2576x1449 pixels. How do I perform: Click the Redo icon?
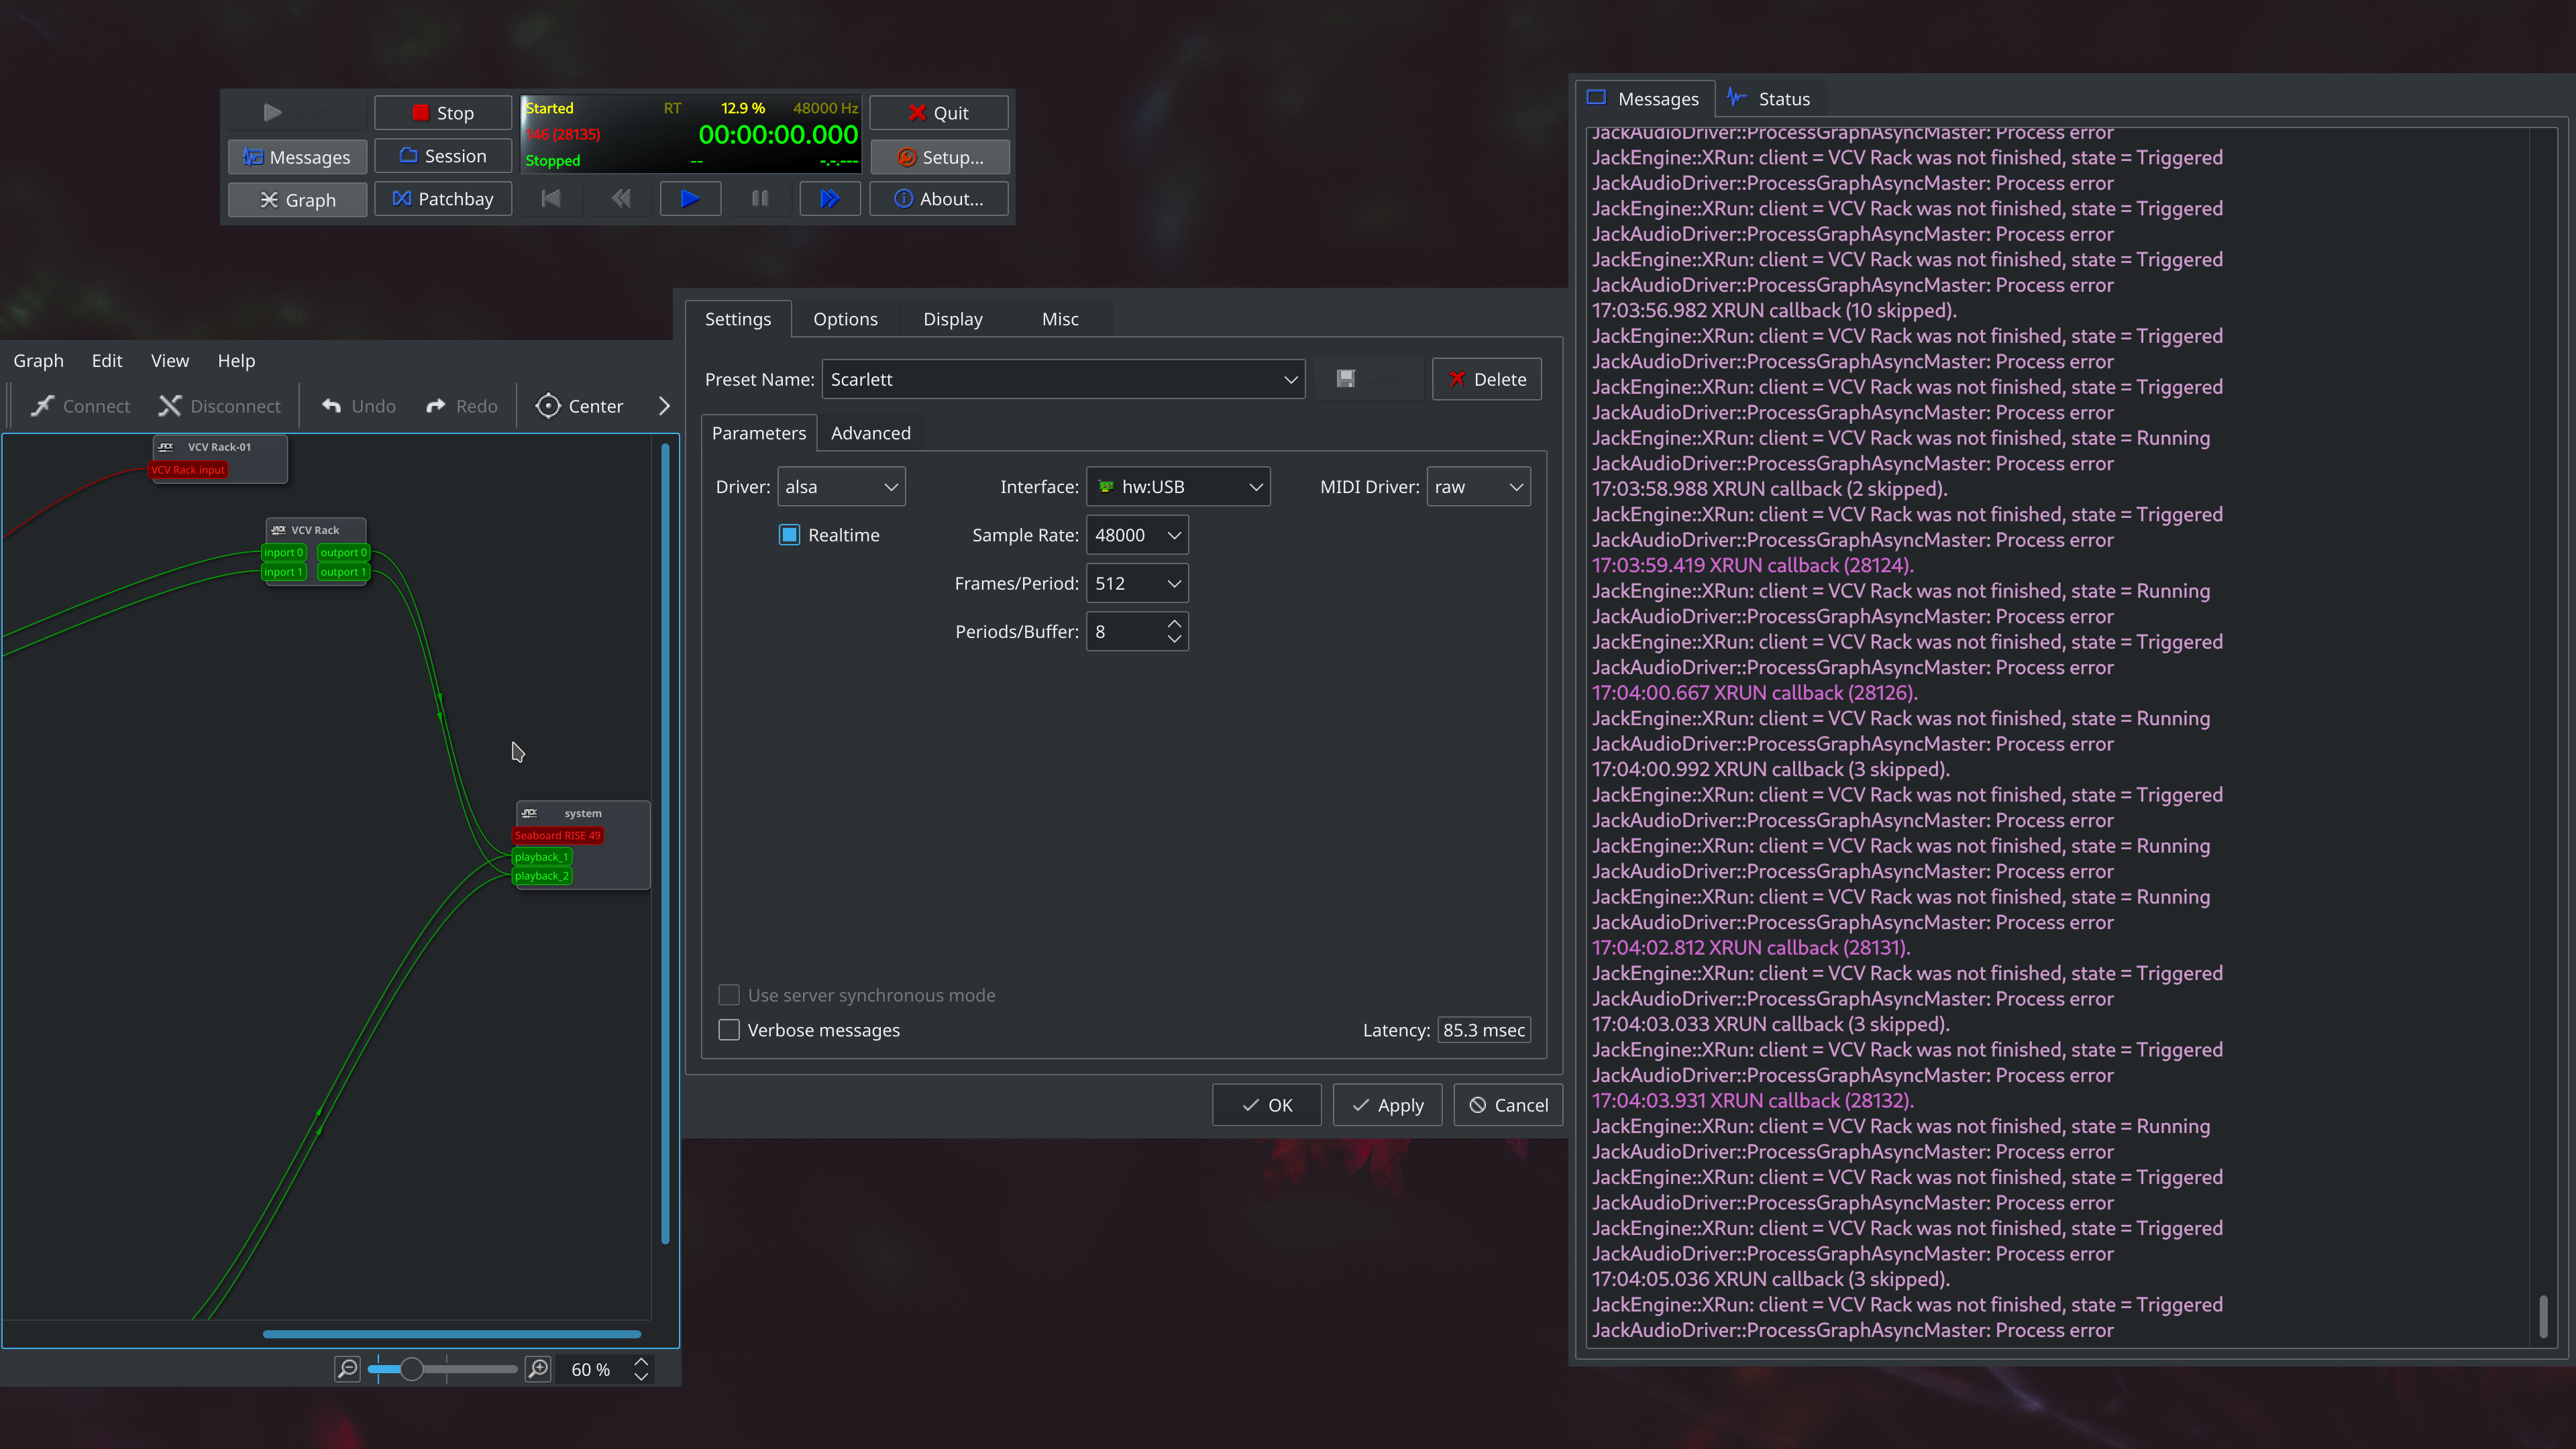tap(461, 406)
